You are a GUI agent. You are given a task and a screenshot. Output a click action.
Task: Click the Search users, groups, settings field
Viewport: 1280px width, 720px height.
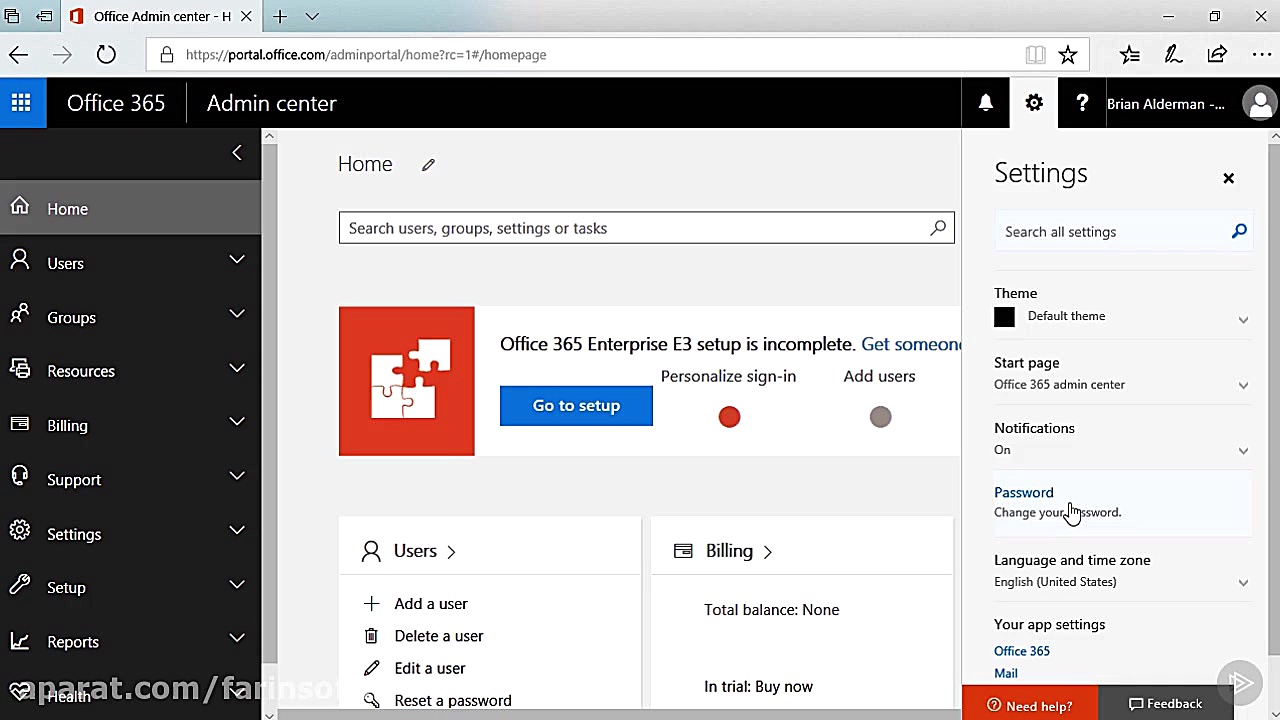[x=646, y=228]
